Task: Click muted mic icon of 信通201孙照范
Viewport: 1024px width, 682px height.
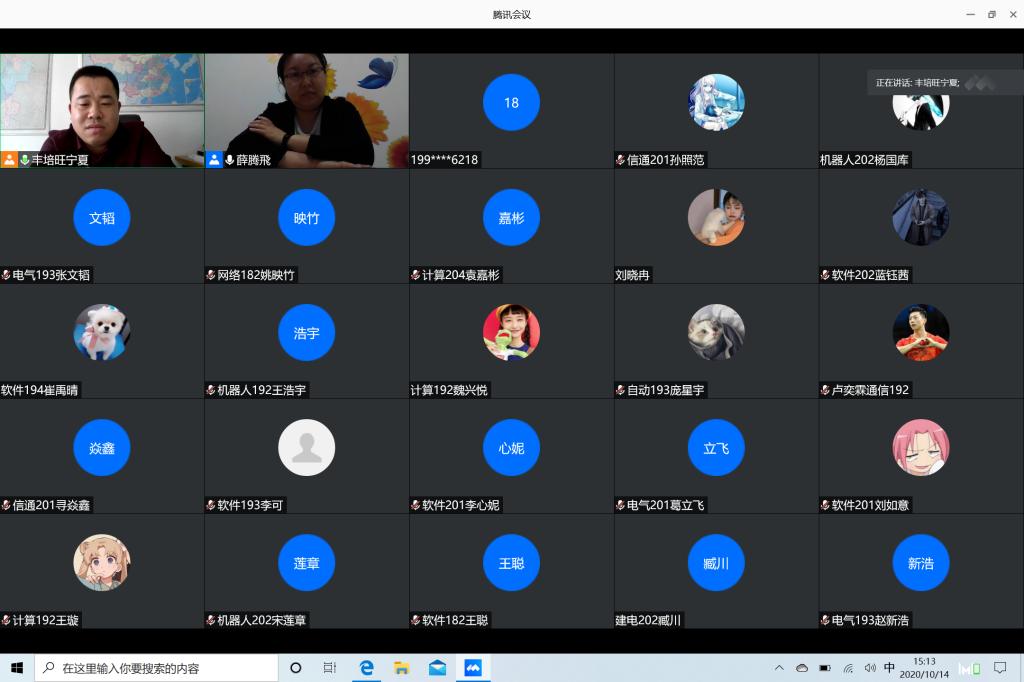Action: click(621, 160)
